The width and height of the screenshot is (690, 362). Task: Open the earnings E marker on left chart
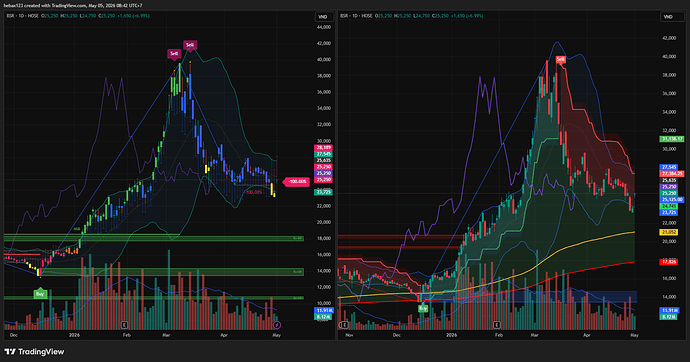(x=125, y=325)
